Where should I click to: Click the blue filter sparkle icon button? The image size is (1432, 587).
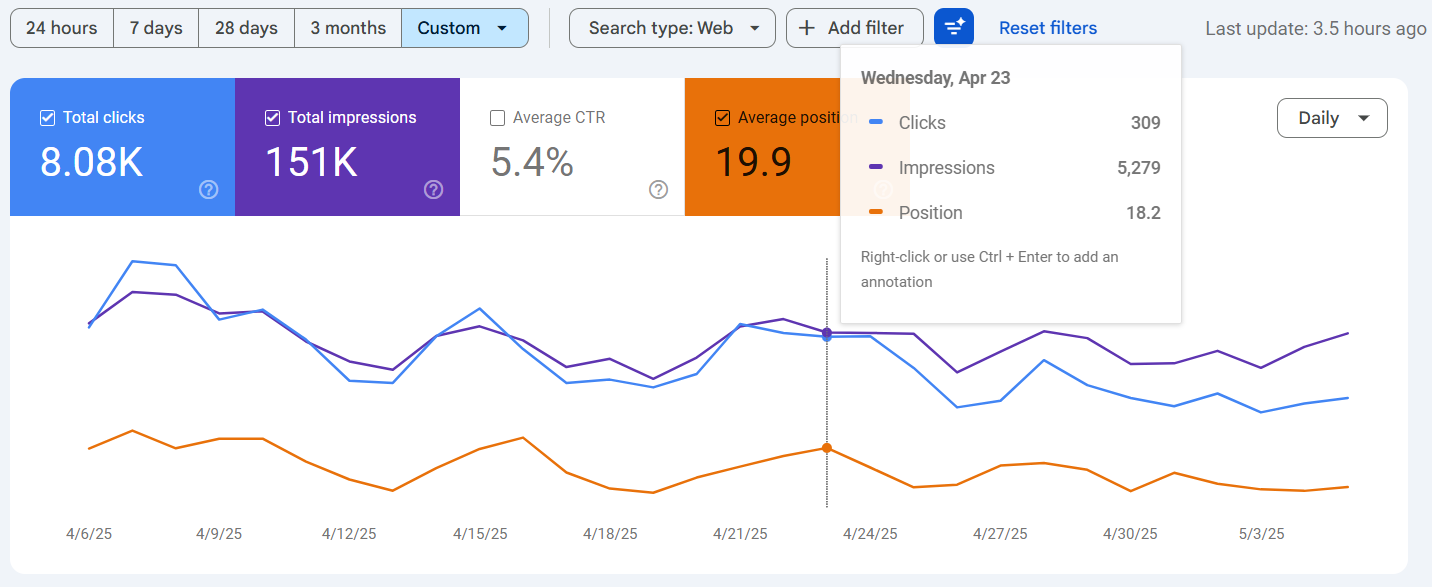point(954,27)
